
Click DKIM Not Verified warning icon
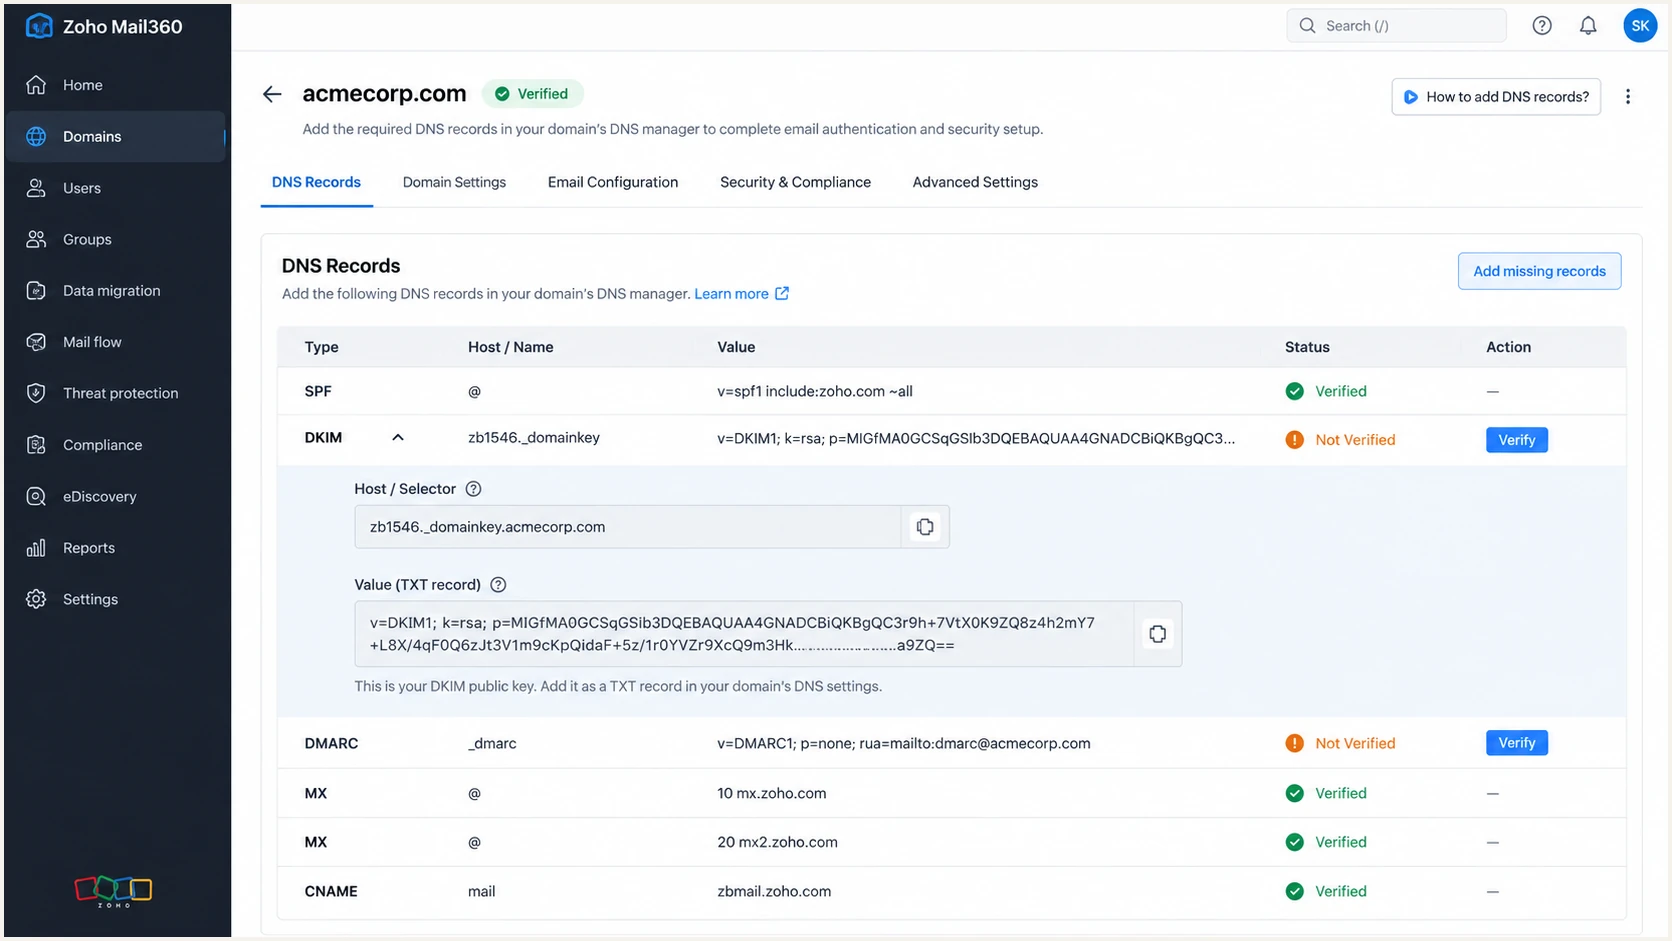coord(1294,440)
